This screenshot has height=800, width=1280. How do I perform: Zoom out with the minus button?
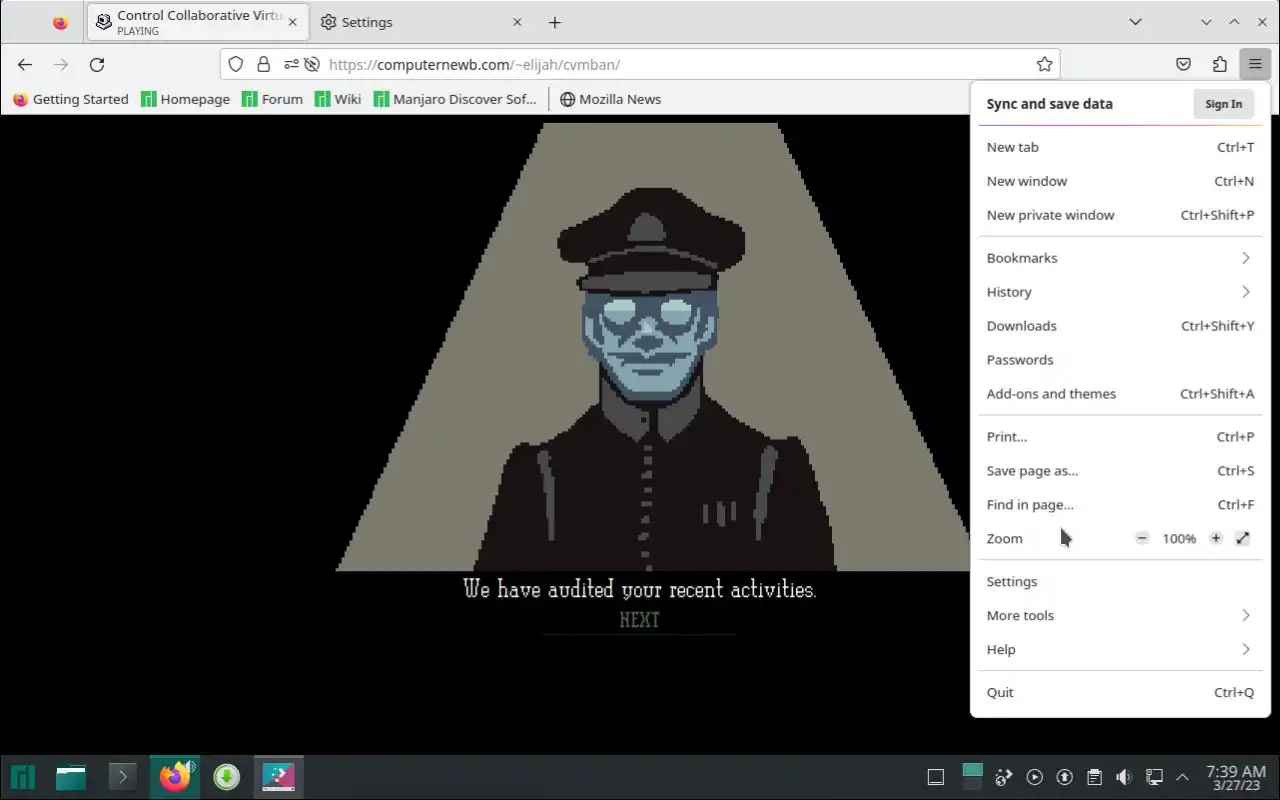tap(1142, 538)
